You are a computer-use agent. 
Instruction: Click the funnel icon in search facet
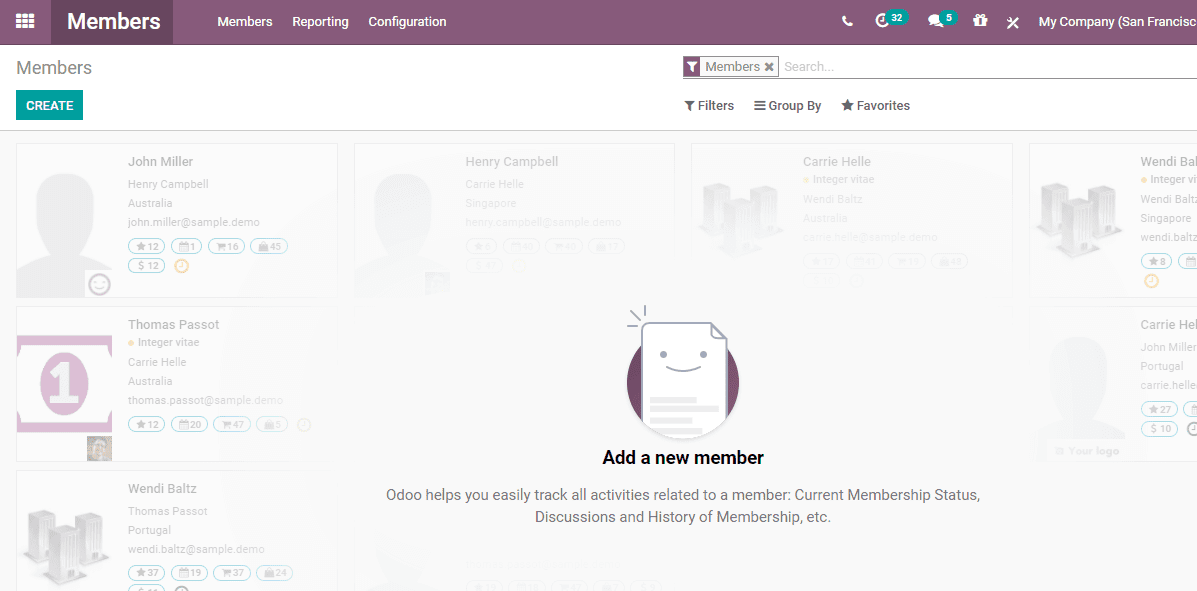click(692, 67)
